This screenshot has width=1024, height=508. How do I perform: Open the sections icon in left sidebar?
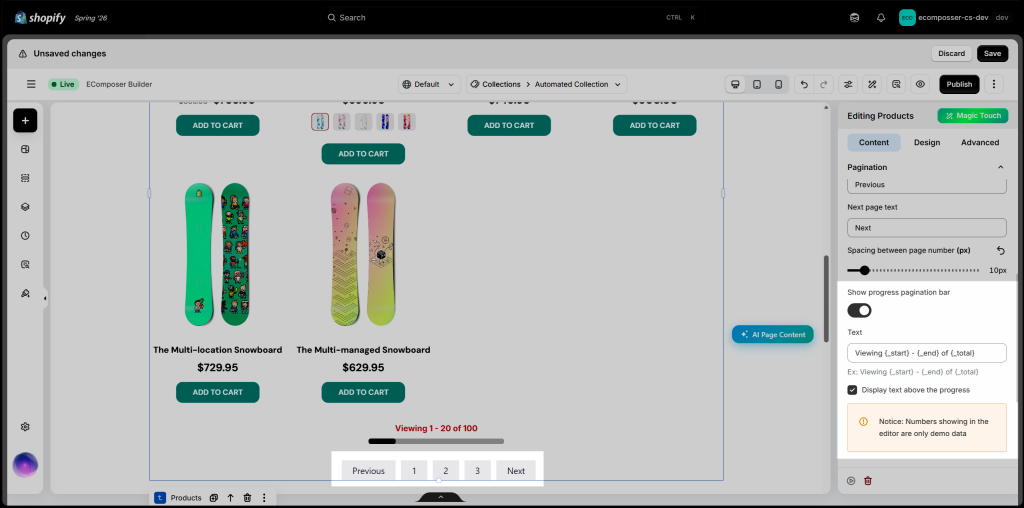[x=25, y=178]
